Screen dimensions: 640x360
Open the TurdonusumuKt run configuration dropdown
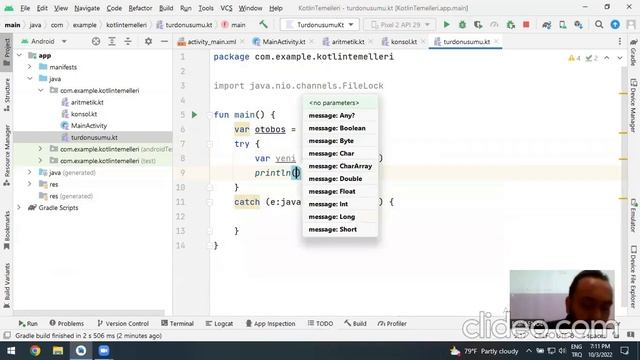click(320, 24)
